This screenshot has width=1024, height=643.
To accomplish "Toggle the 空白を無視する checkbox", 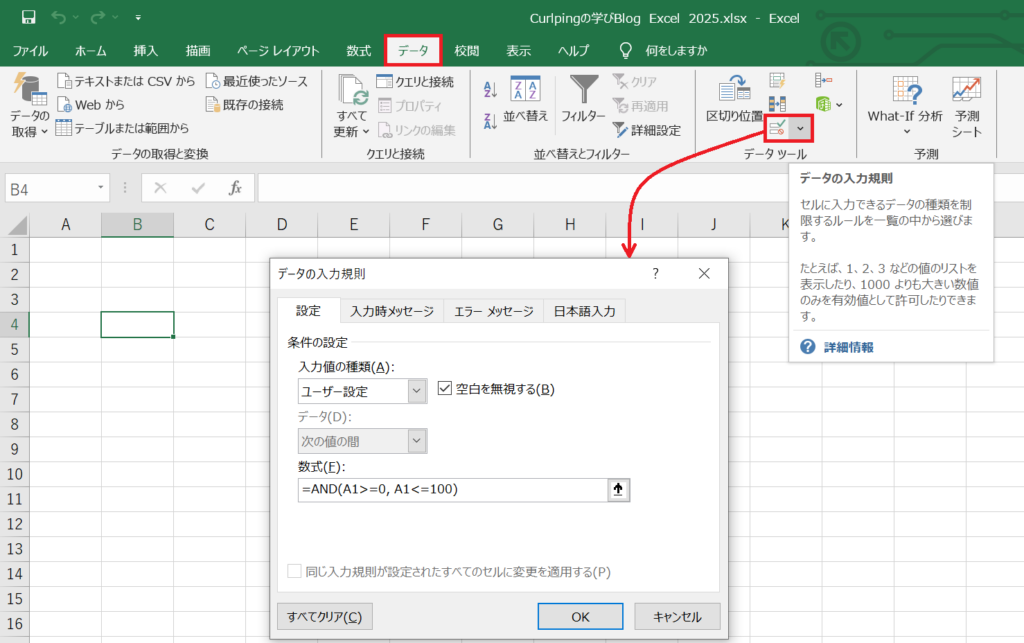I will [446, 389].
